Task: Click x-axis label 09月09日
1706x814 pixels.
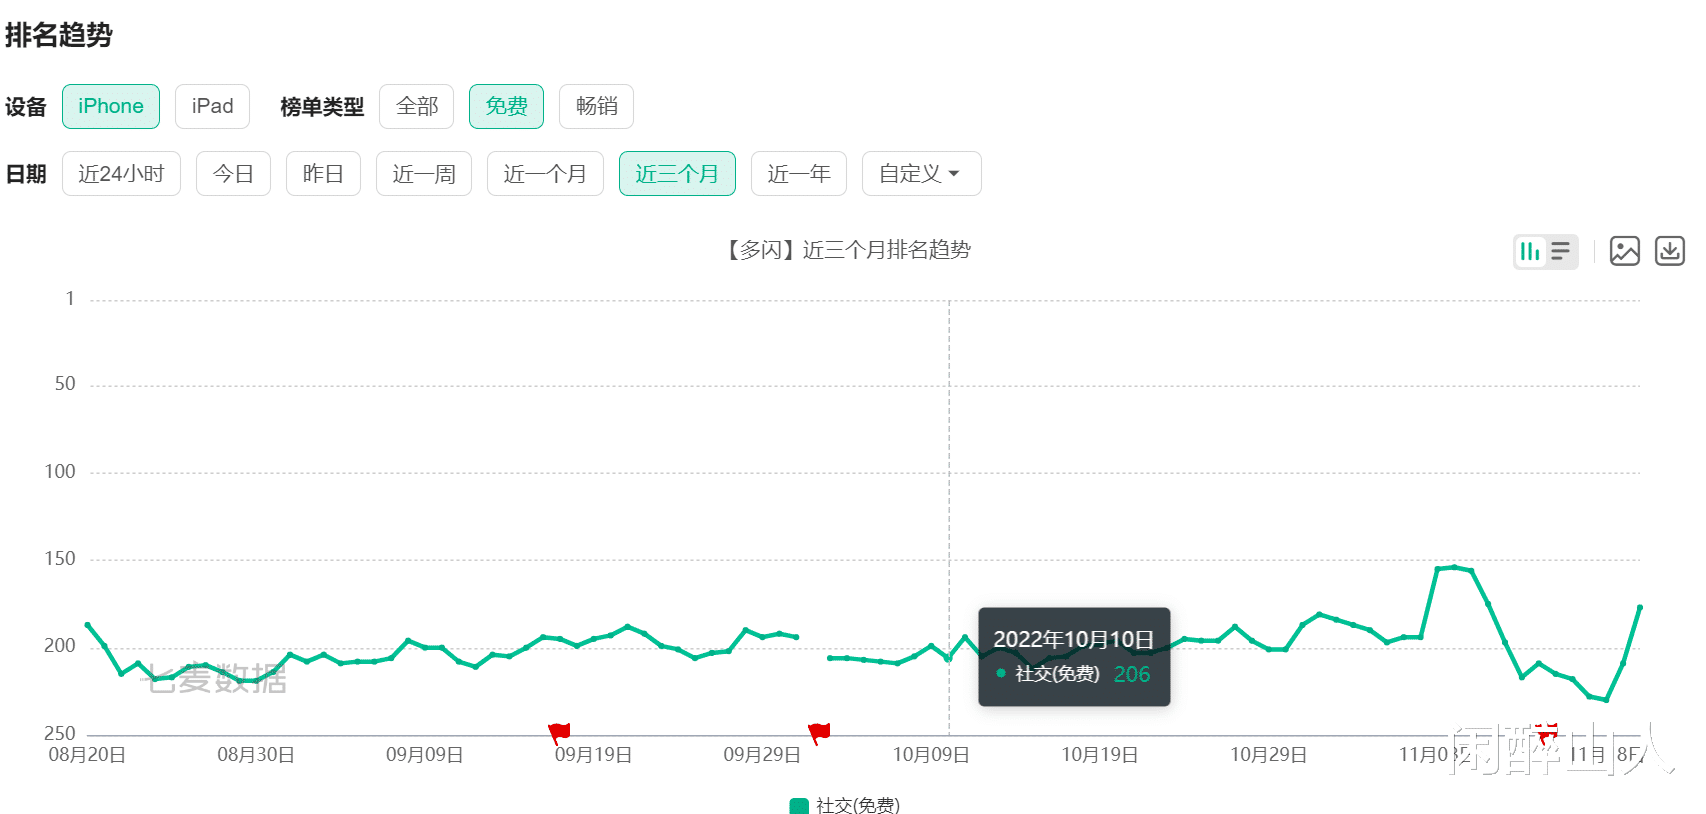Action: point(425,755)
